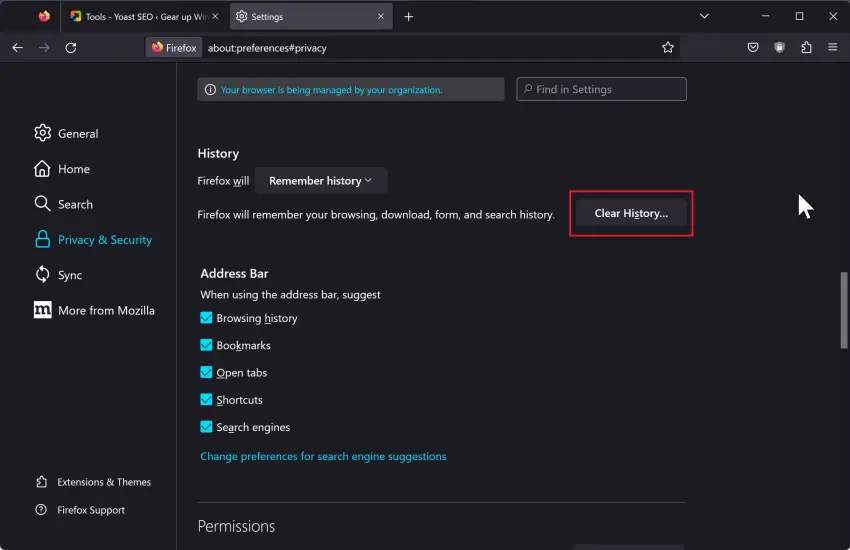
Task: Uncheck the Browsing history checkbox
Action: [x=206, y=318]
